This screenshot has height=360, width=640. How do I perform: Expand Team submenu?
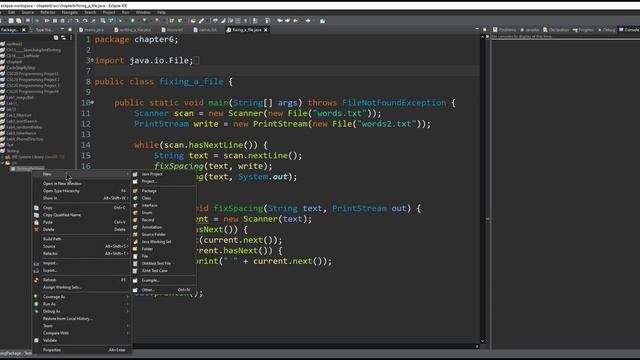pos(81,326)
